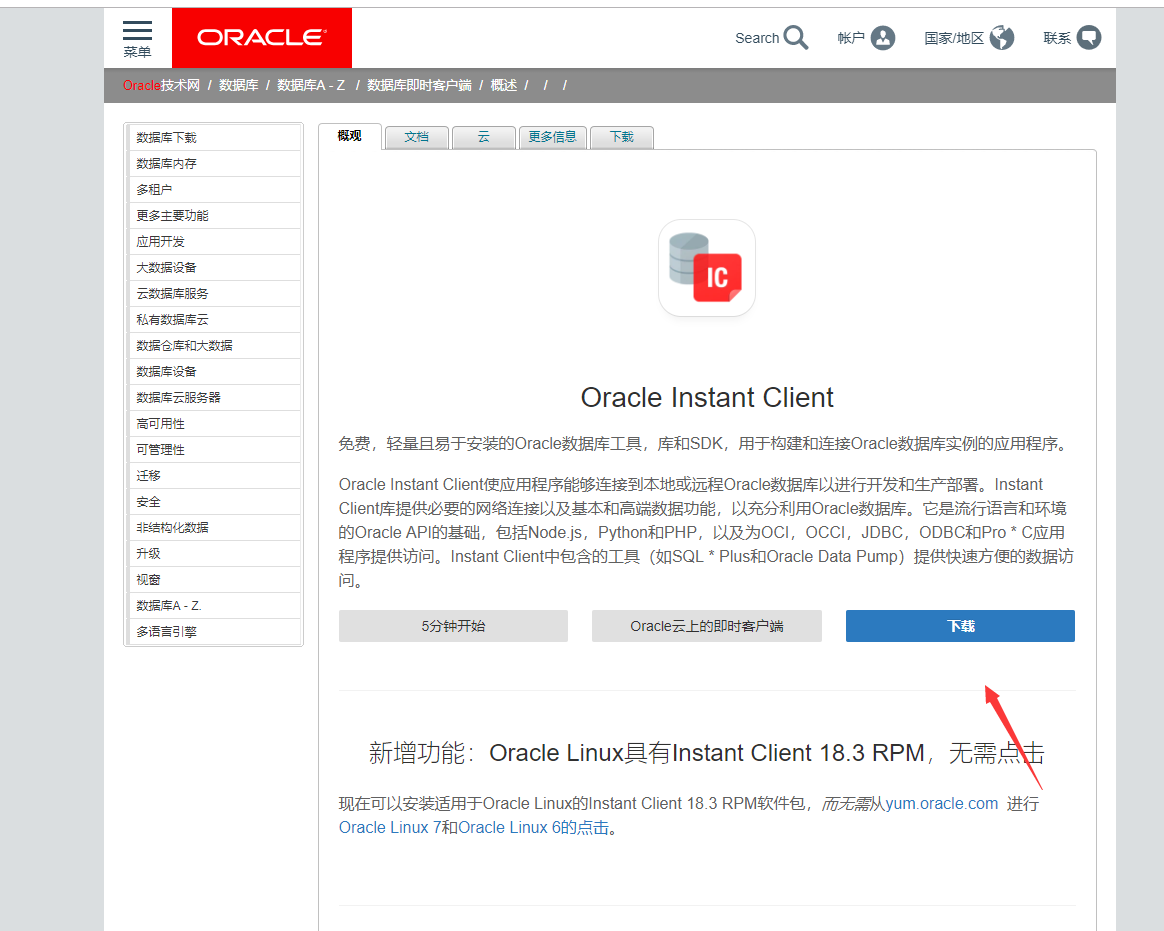Switch to the 文档 tab
This screenshot has height=931, width=1164.
416,137
